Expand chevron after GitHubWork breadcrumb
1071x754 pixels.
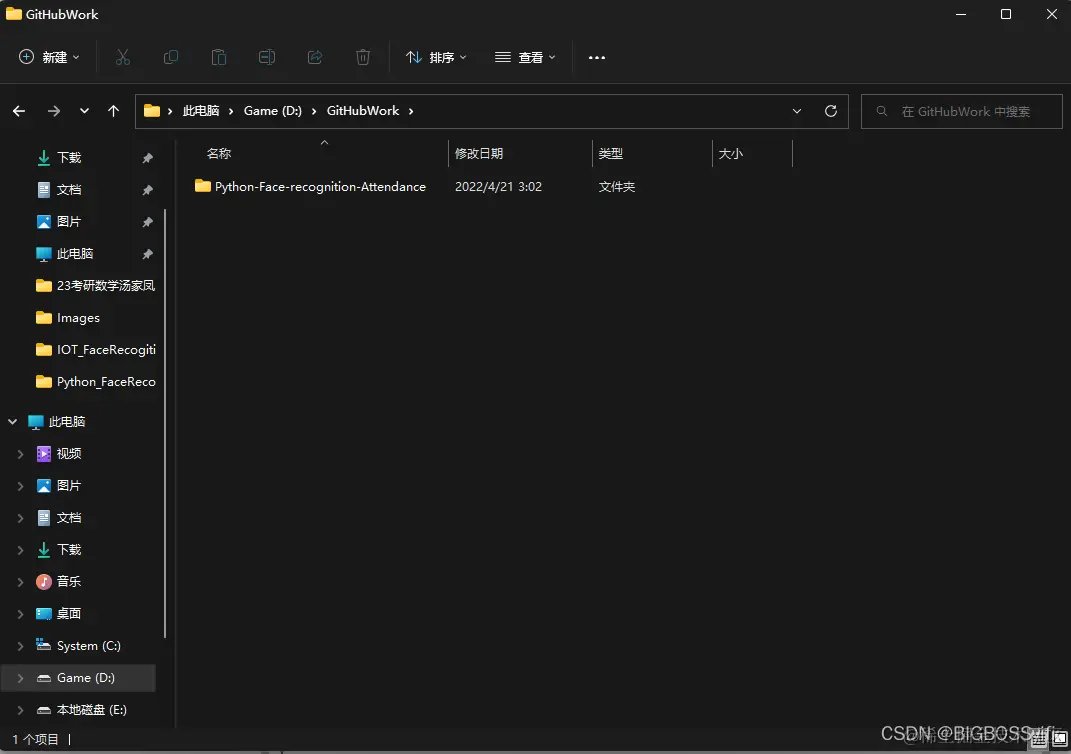[x=411, y=111]
